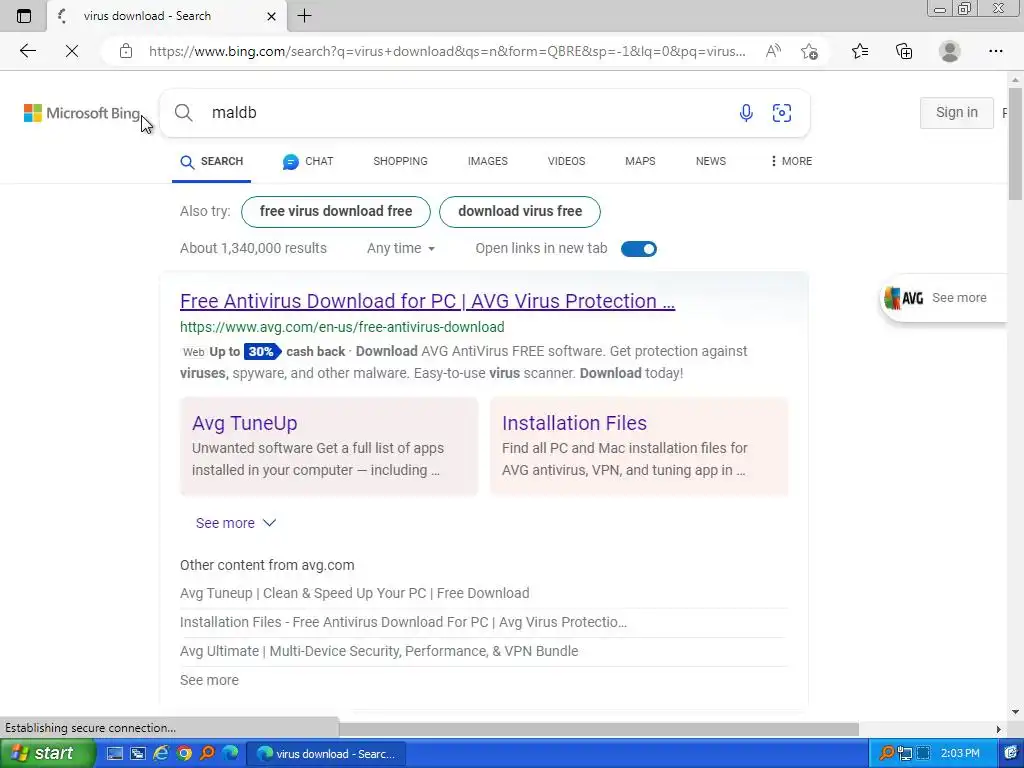Expand the MORE menu

[791, 161]
